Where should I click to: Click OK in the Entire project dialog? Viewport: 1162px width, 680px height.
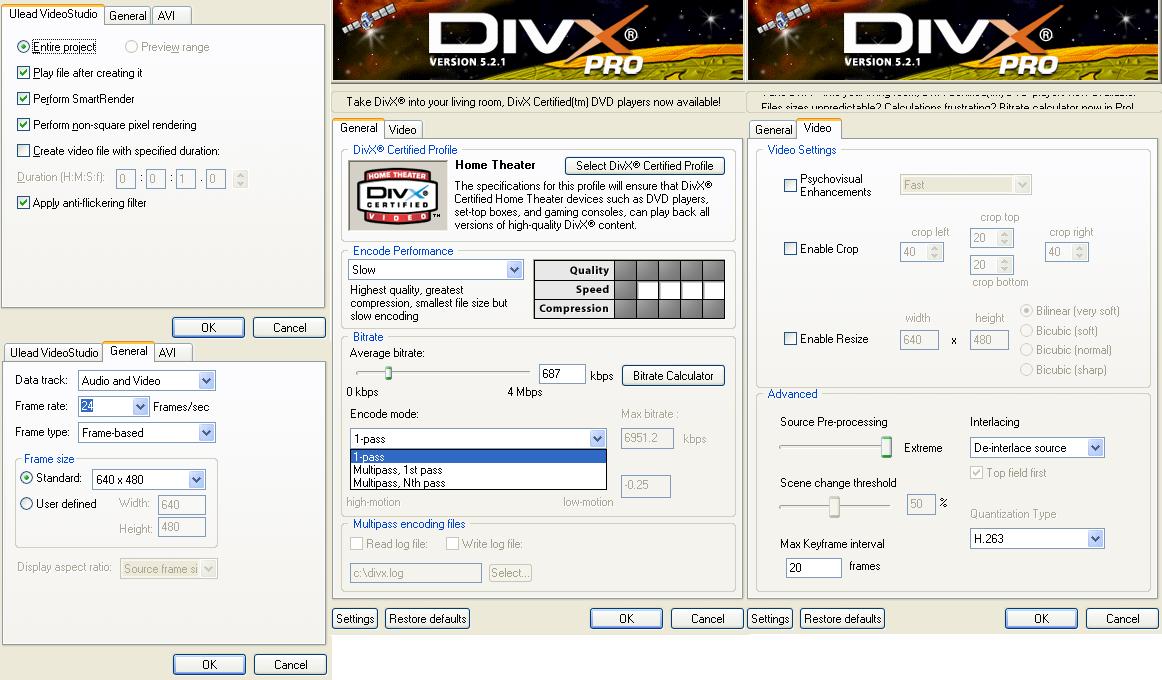[x=208, y=327]
